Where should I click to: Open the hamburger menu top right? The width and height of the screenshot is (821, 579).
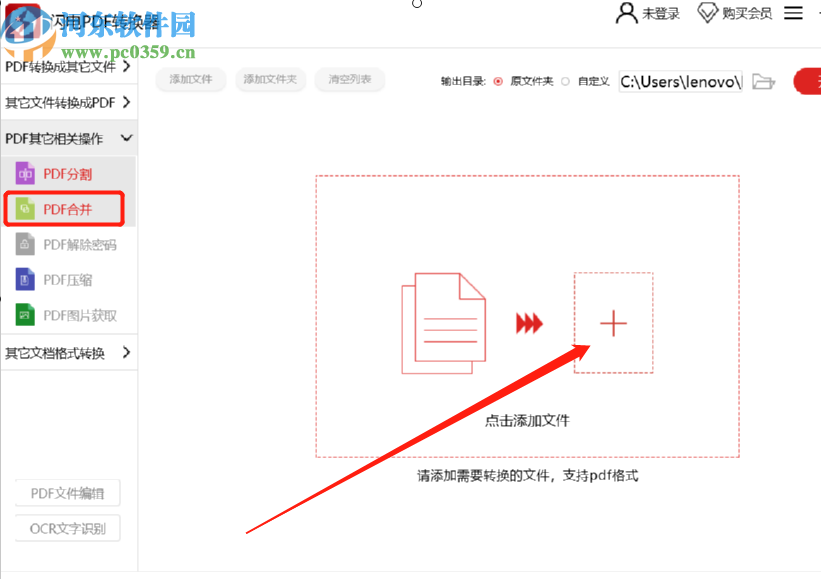pos(793,13)
